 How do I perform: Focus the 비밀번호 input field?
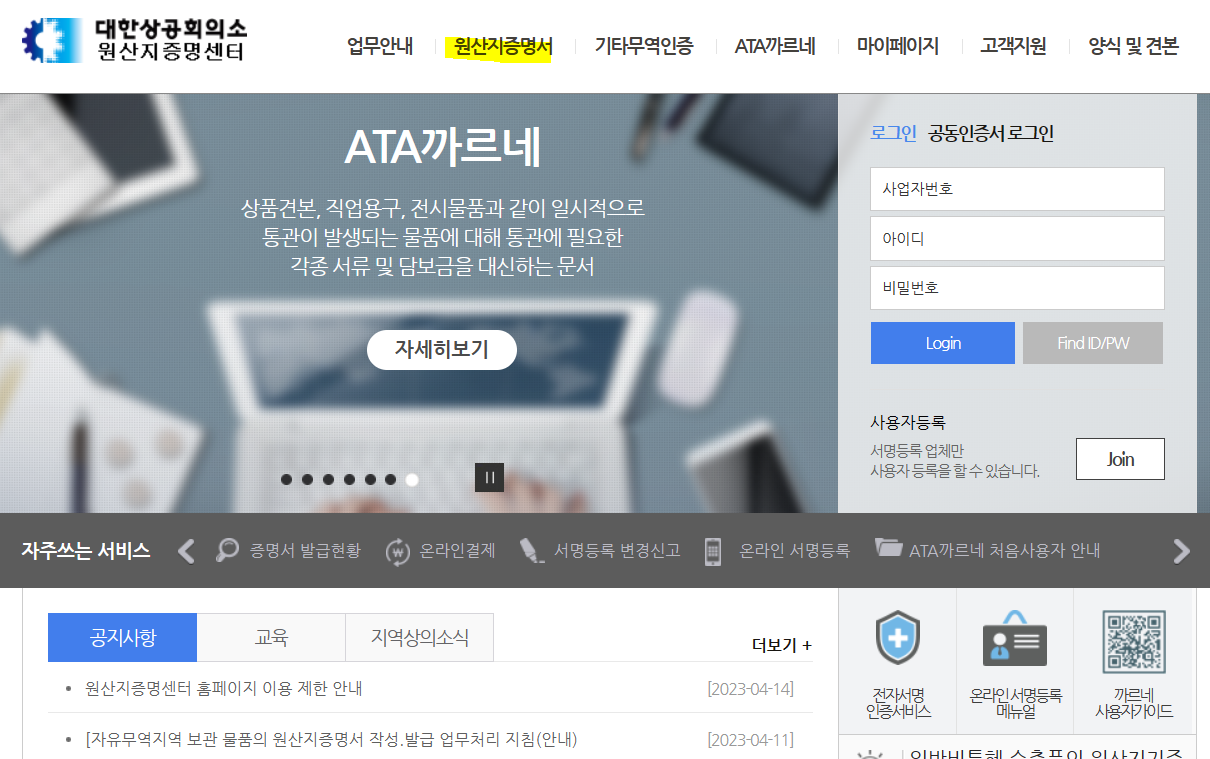(1017, 288)
